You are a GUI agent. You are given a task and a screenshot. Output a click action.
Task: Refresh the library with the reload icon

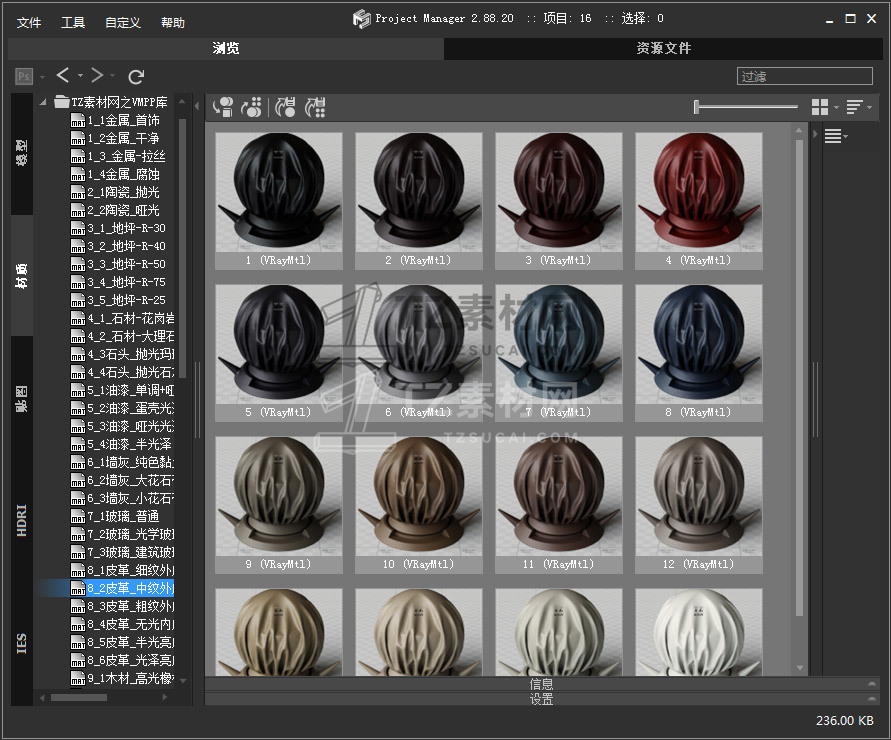[137, 76]
